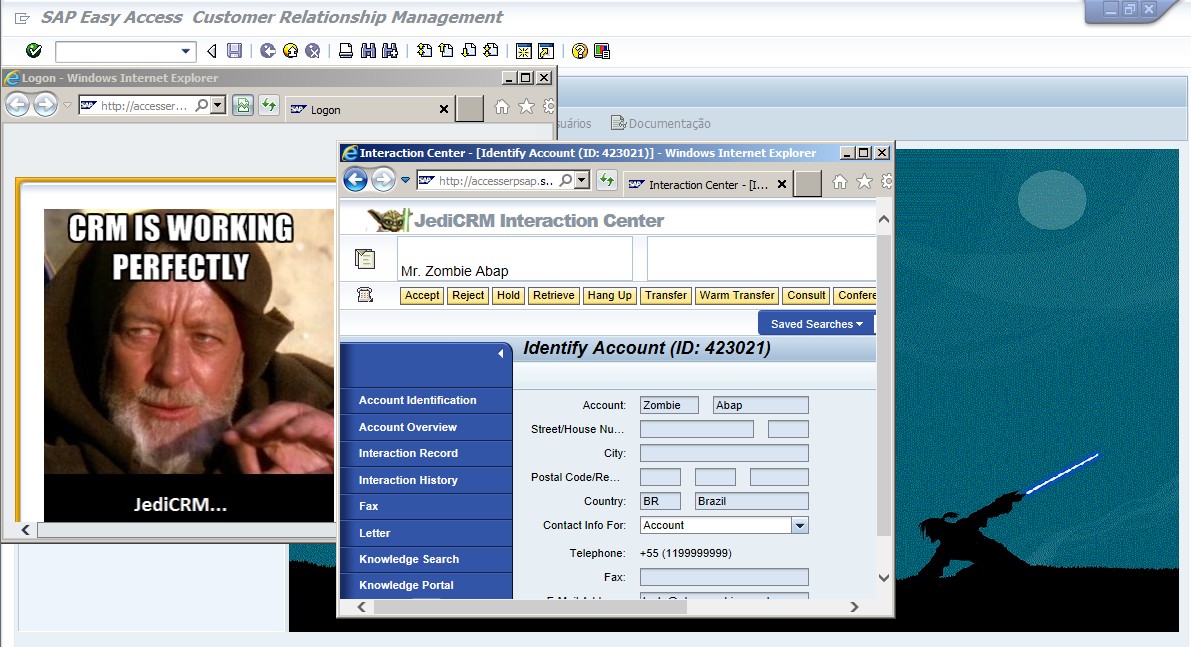Open Interaction Record in the navigation panel
This screenshot has width=1191, height=647.
click(409, 453)
